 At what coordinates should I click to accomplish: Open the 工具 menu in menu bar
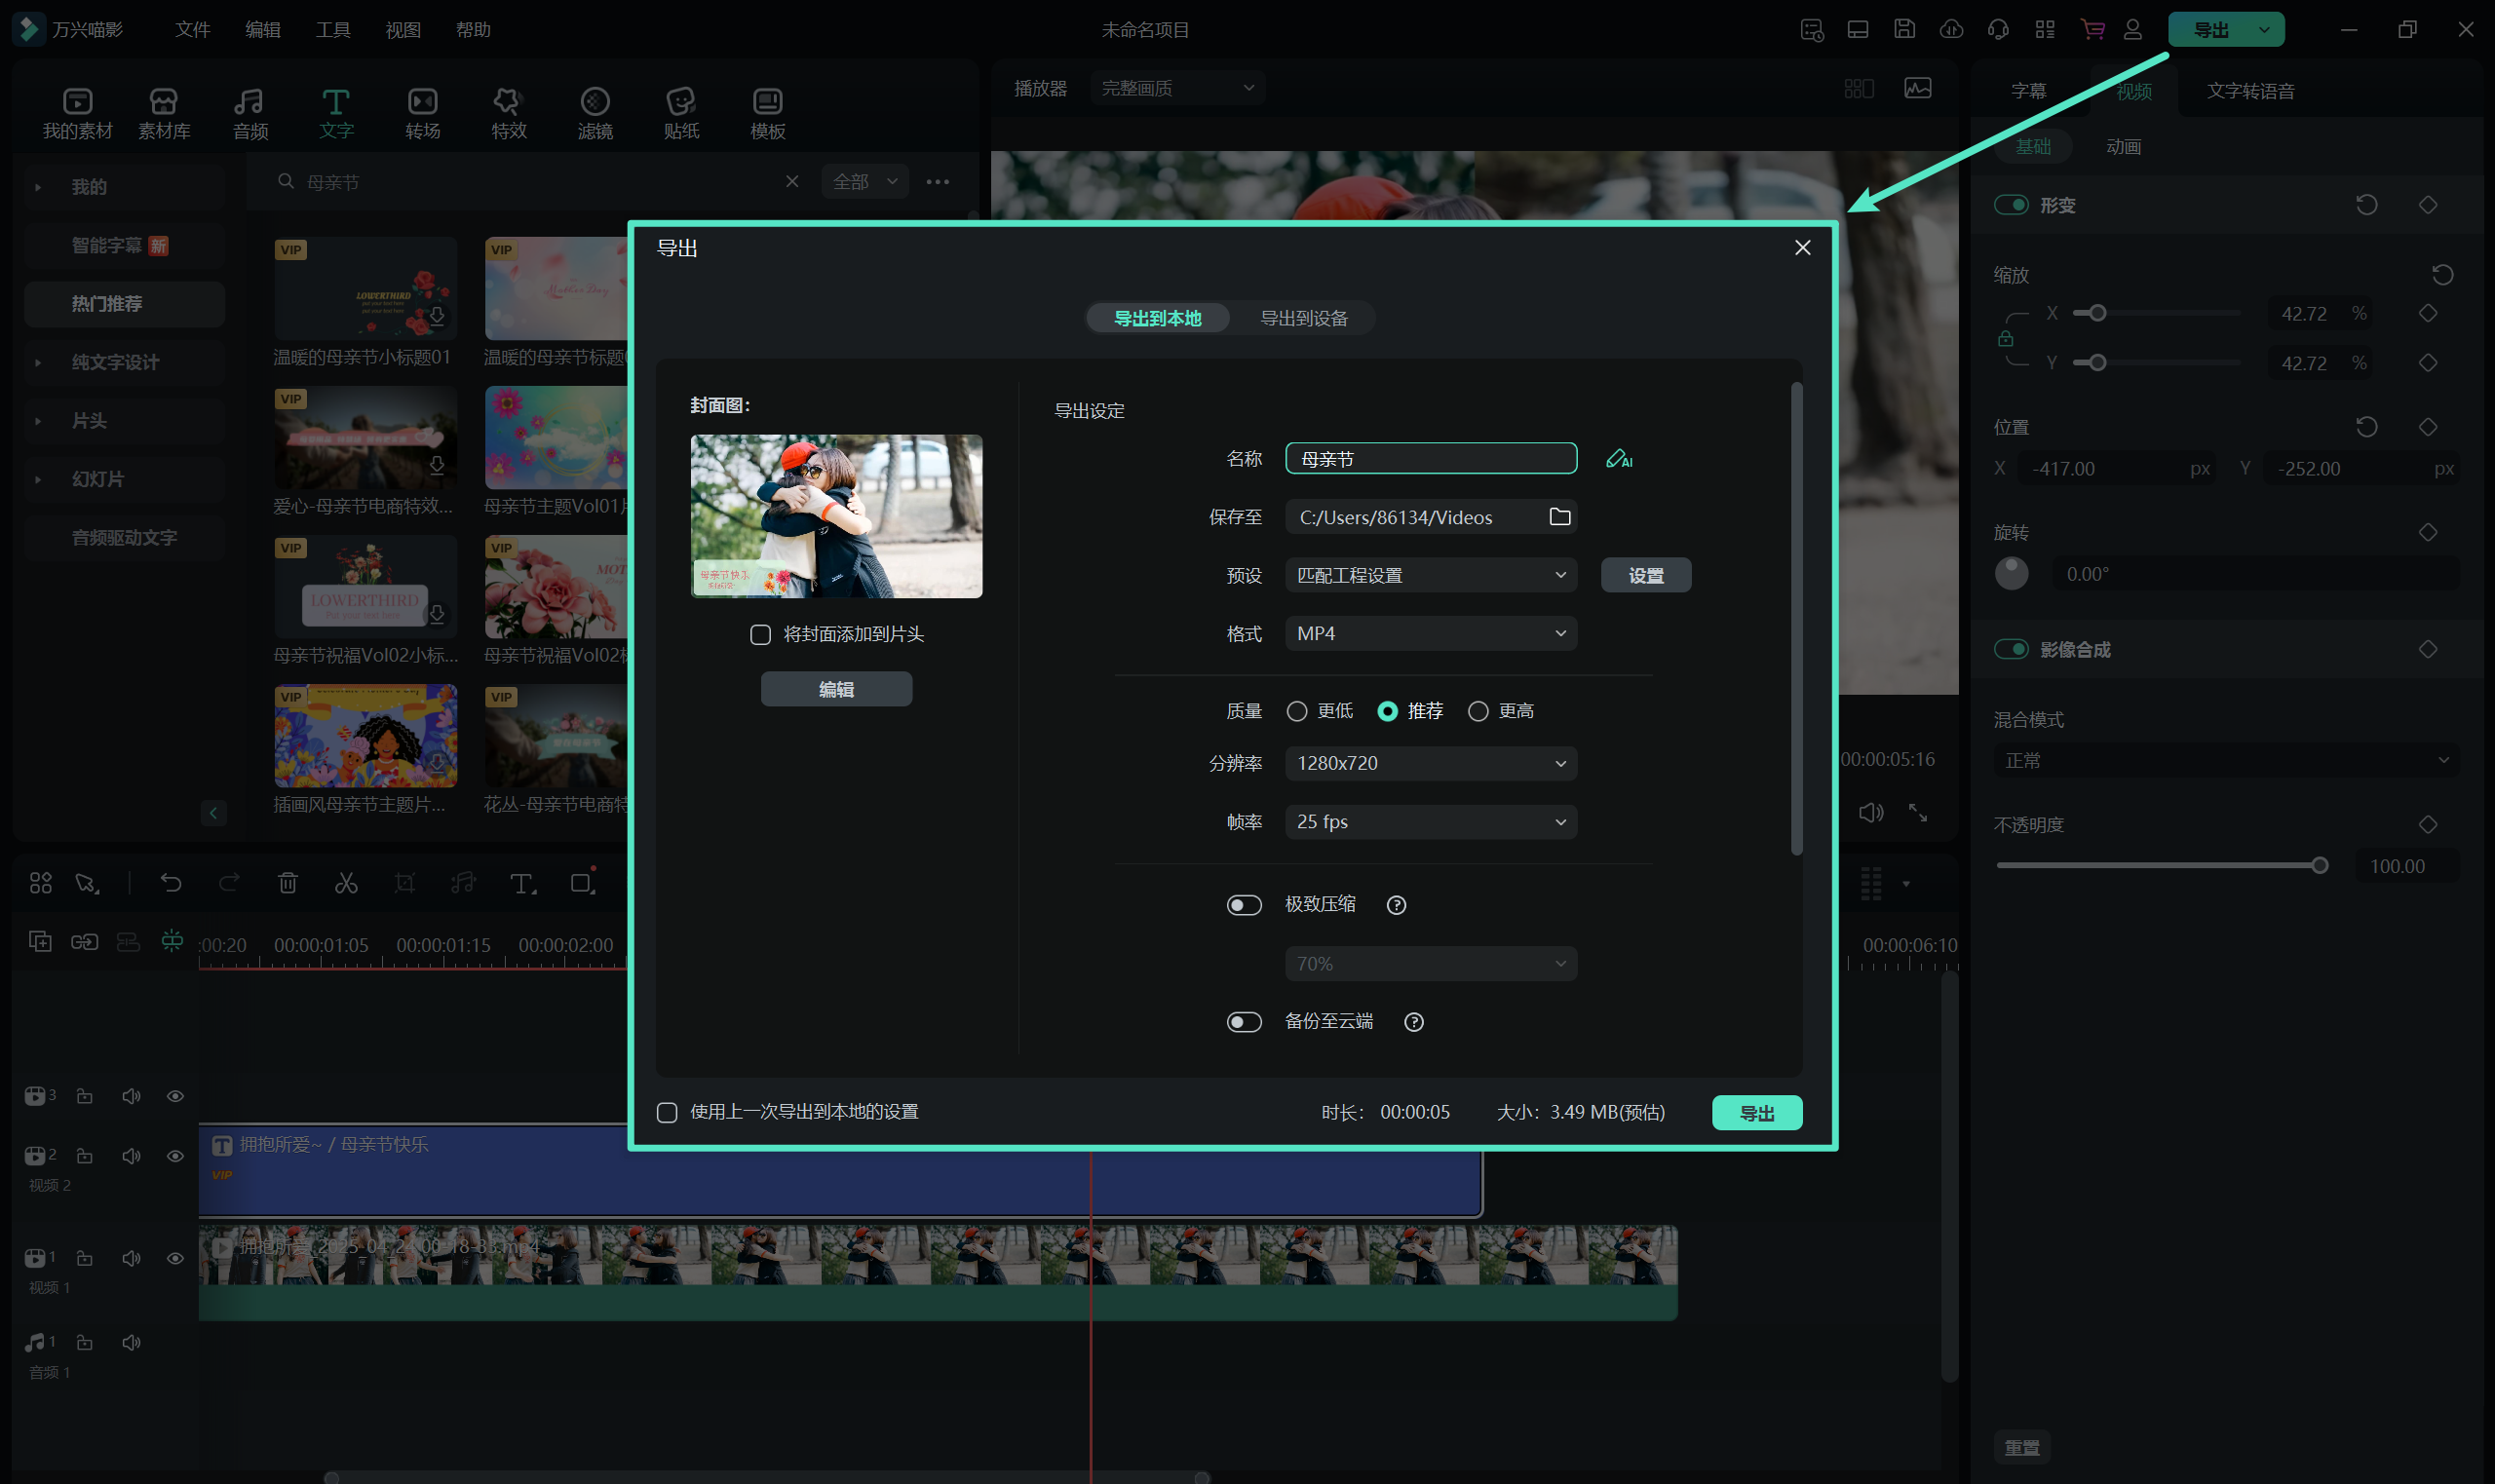point(333,30)
